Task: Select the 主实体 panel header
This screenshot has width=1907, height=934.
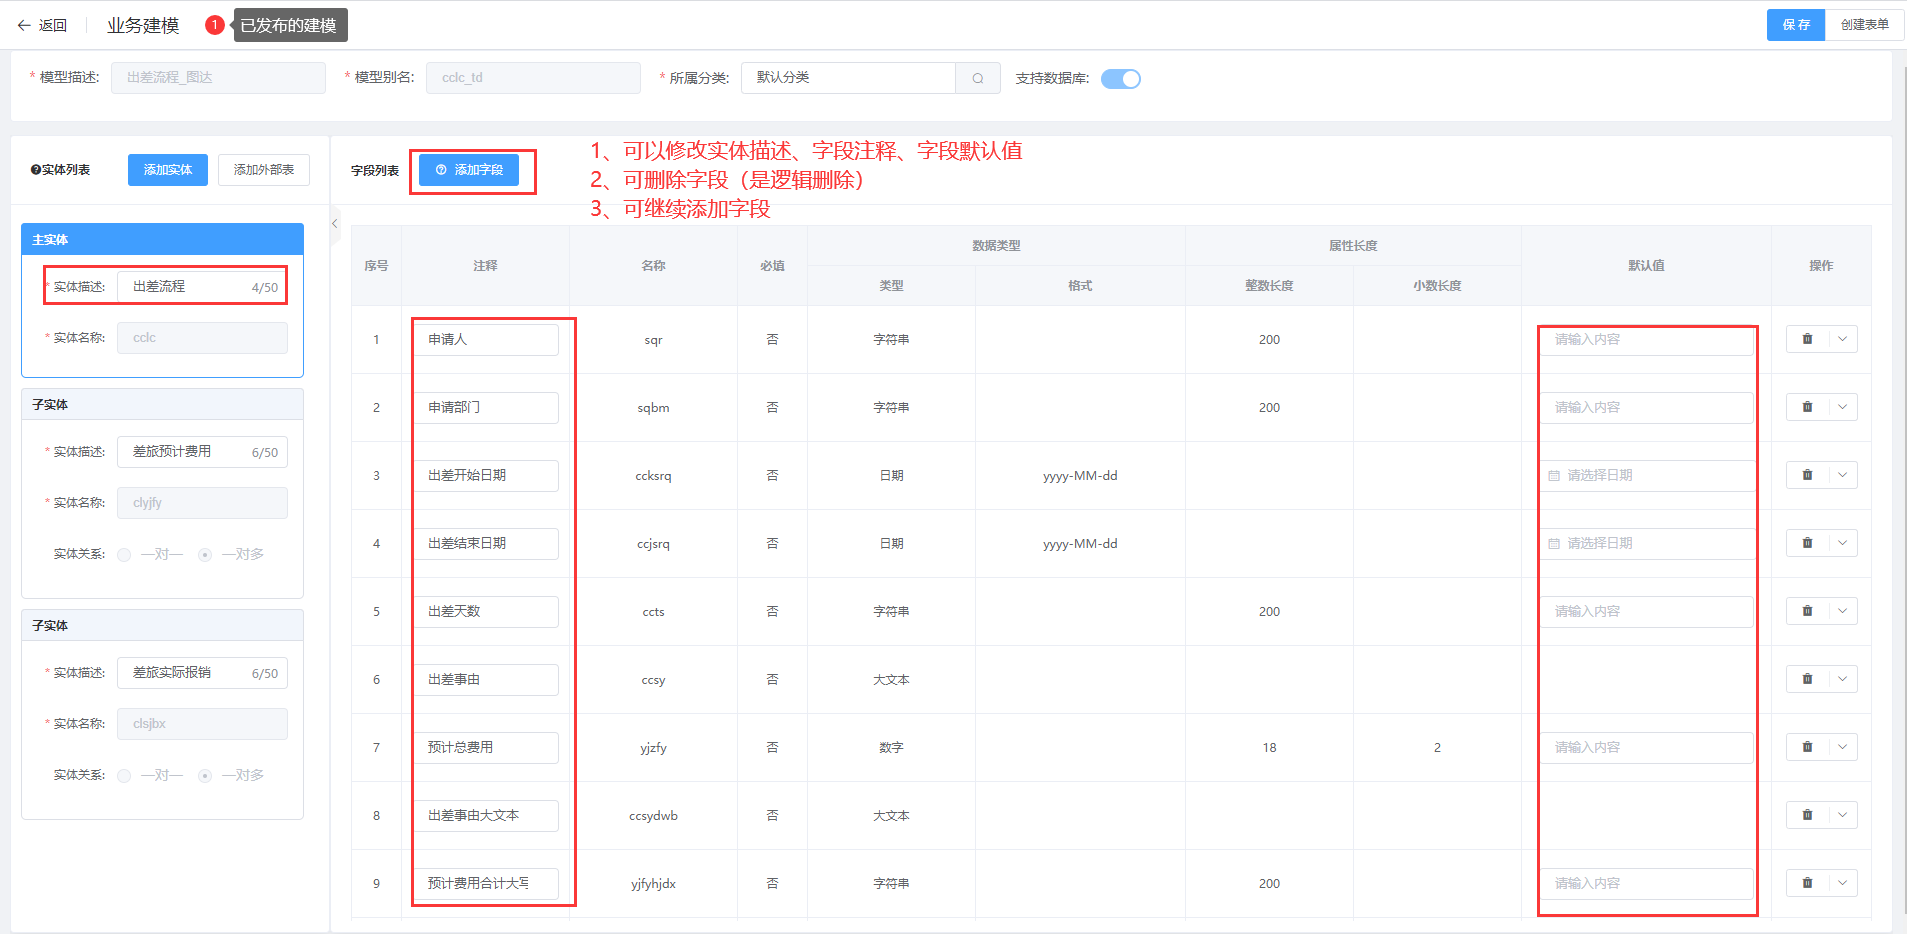Action: click(162, 239)
